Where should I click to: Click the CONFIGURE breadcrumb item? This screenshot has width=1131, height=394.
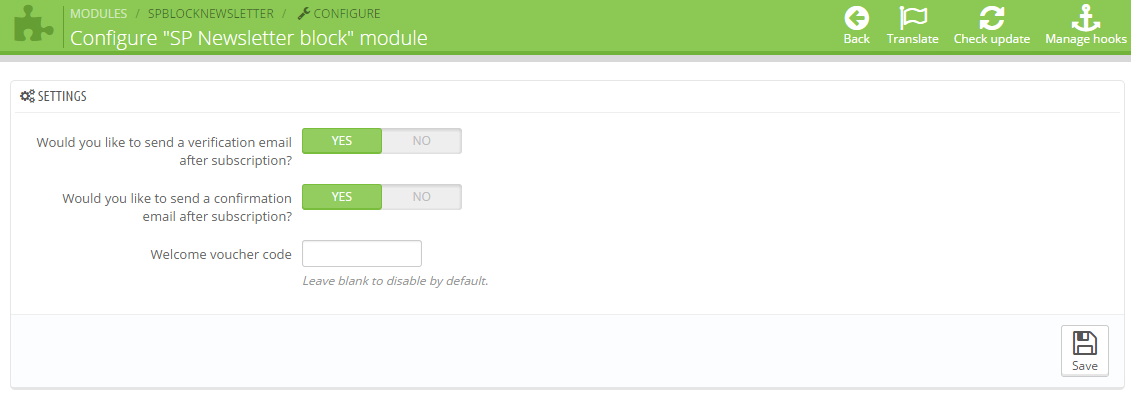[347, 14]
